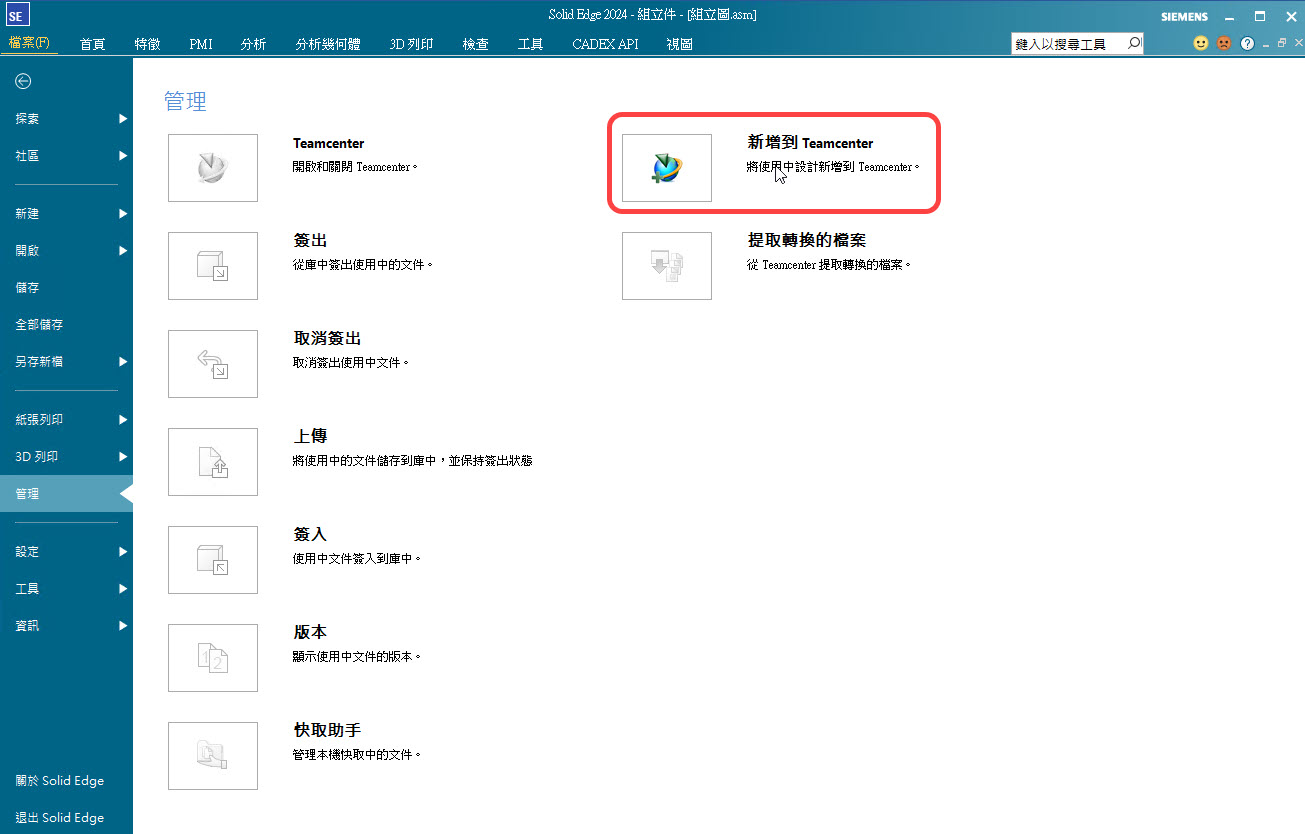Click the 取消簽出 heading text
Image resolution: width=1305 pixels, height=834 pixels.
(x=327, y=339)
